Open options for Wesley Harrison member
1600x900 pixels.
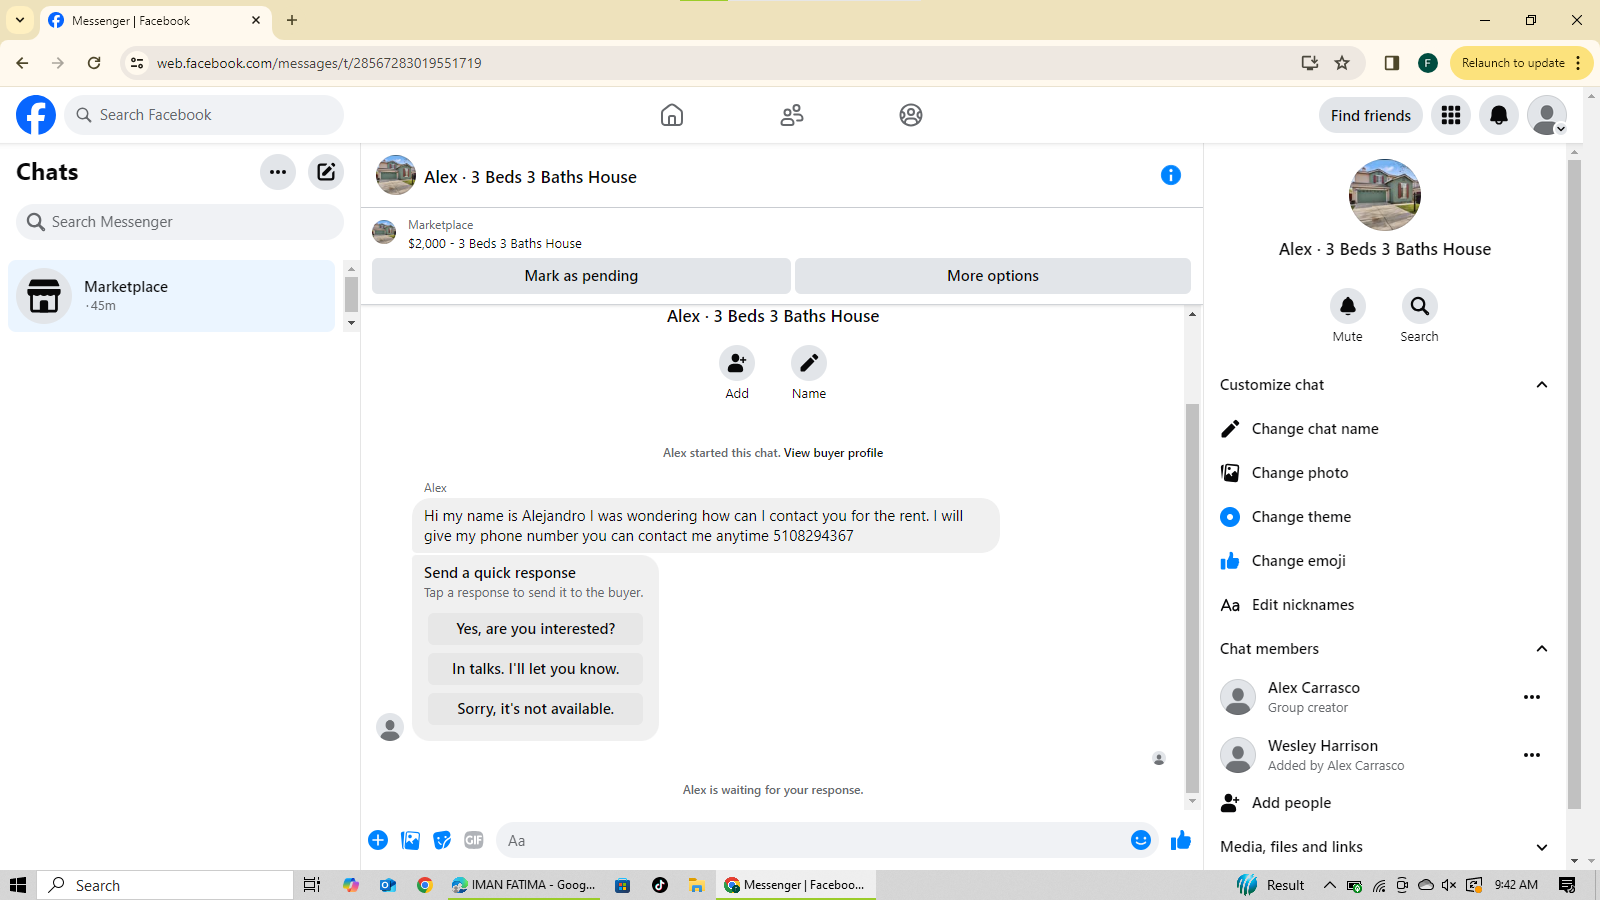(x=1532, y=755)
